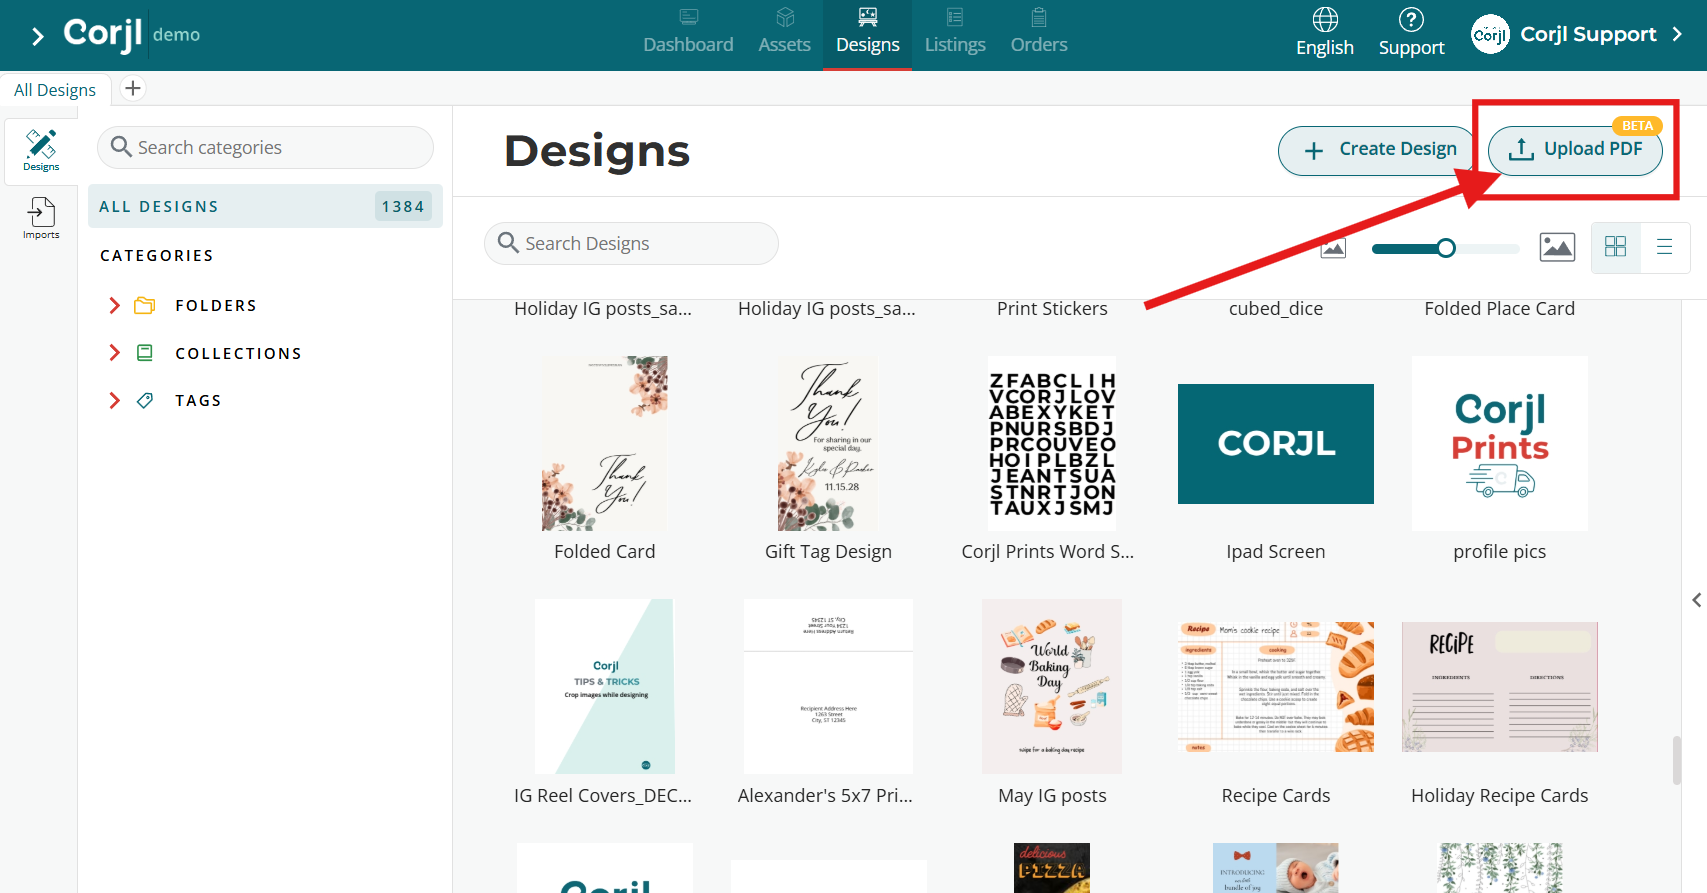Open the May IG posts thumbnail

coord(1052,686)
